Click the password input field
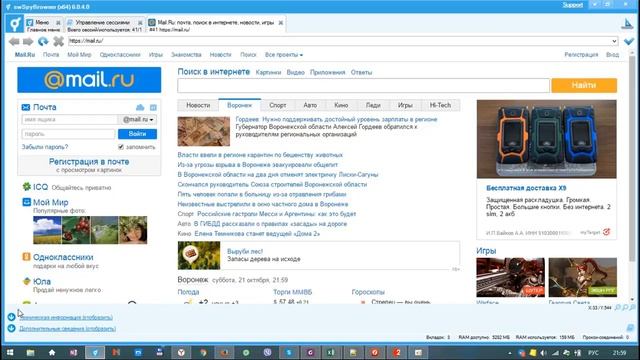640x360 pixels. (68, 134)
